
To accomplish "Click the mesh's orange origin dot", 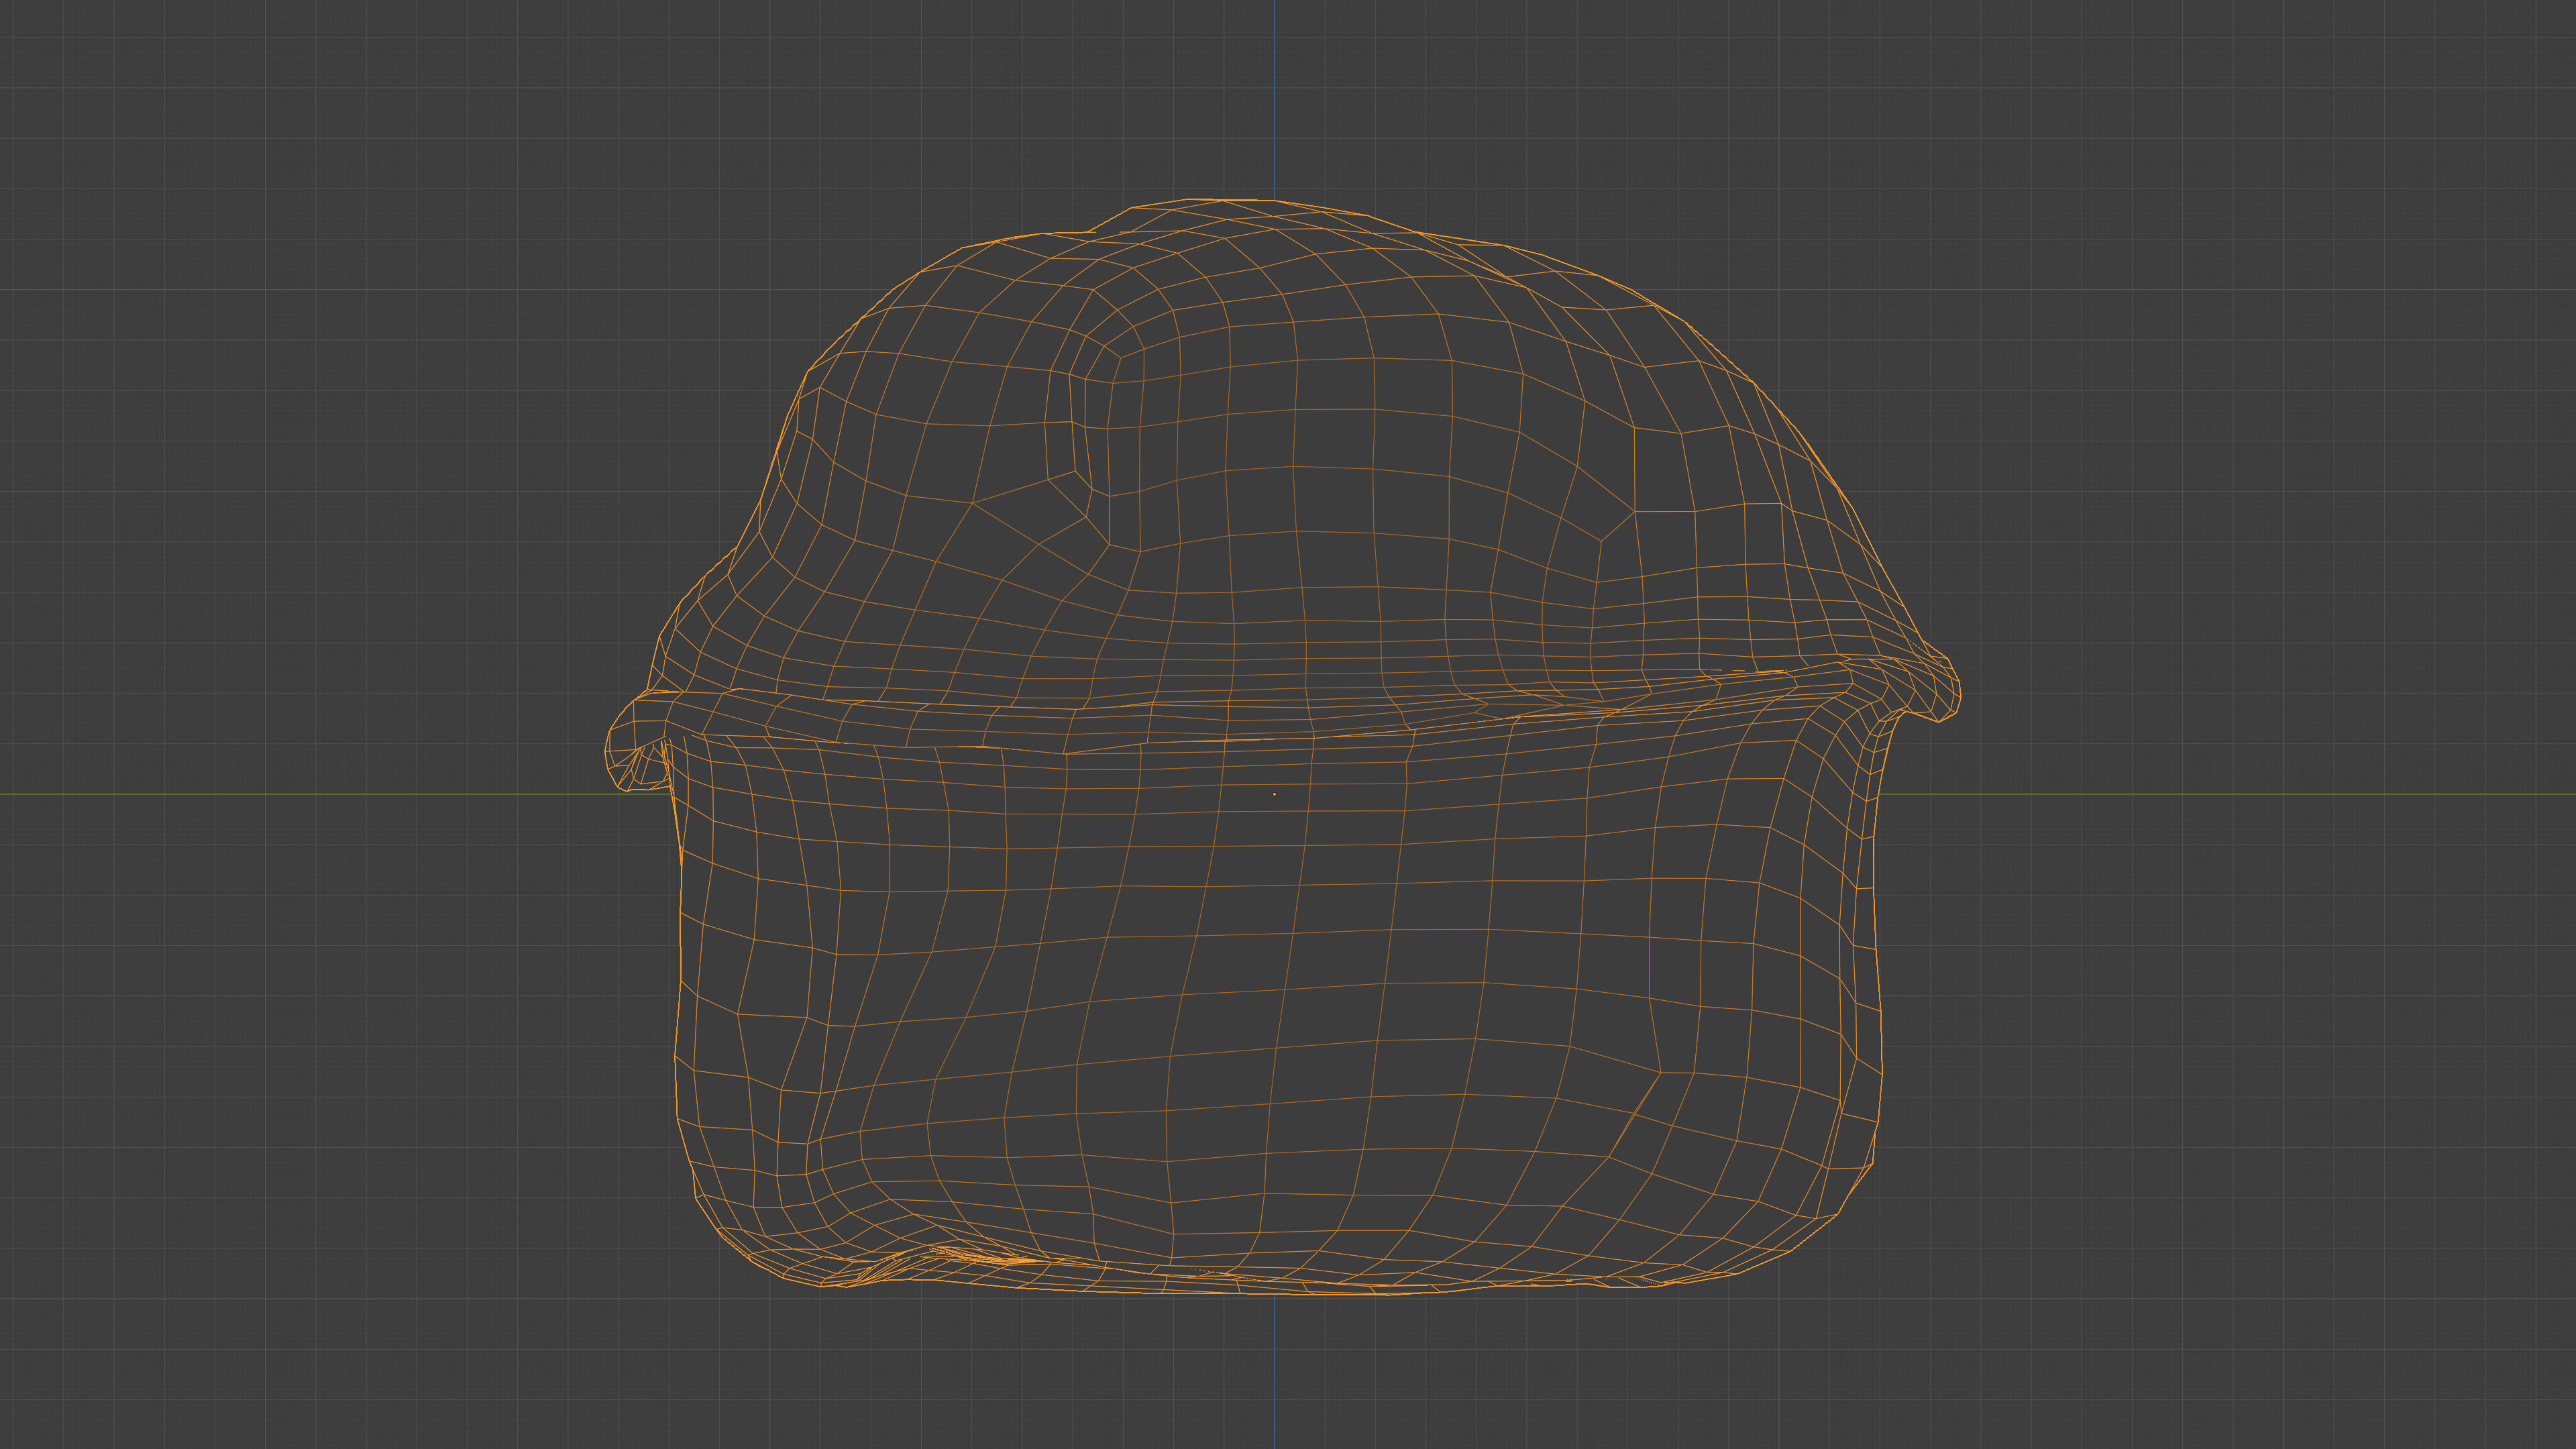I will (x=1274, y=794).
